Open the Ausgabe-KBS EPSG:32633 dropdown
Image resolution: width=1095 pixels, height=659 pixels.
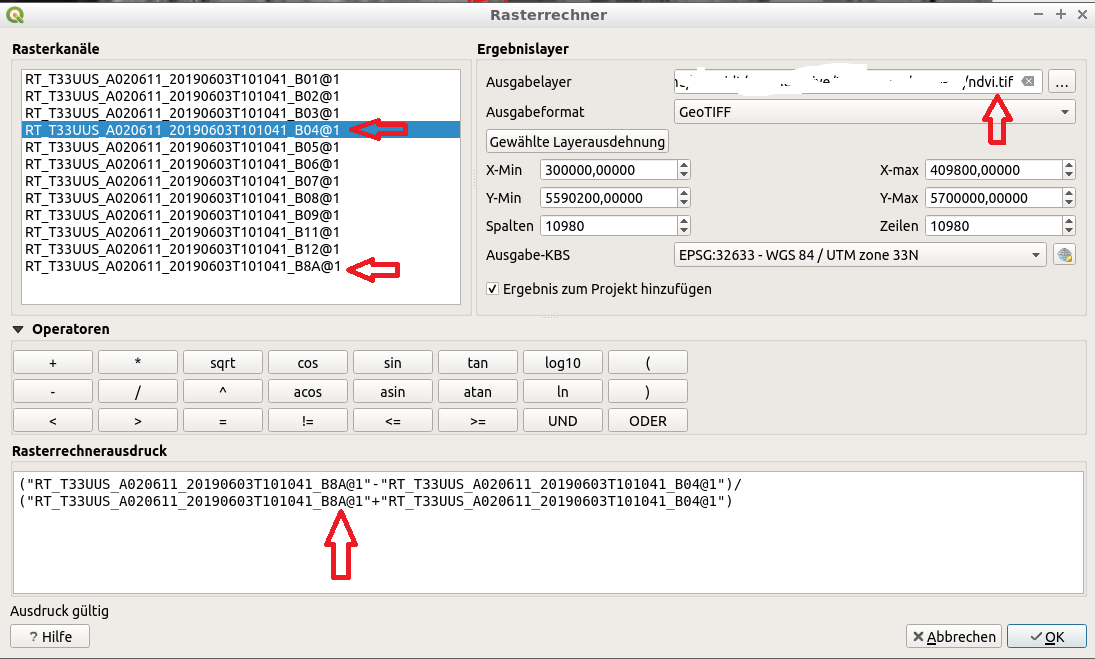(860, 255)
